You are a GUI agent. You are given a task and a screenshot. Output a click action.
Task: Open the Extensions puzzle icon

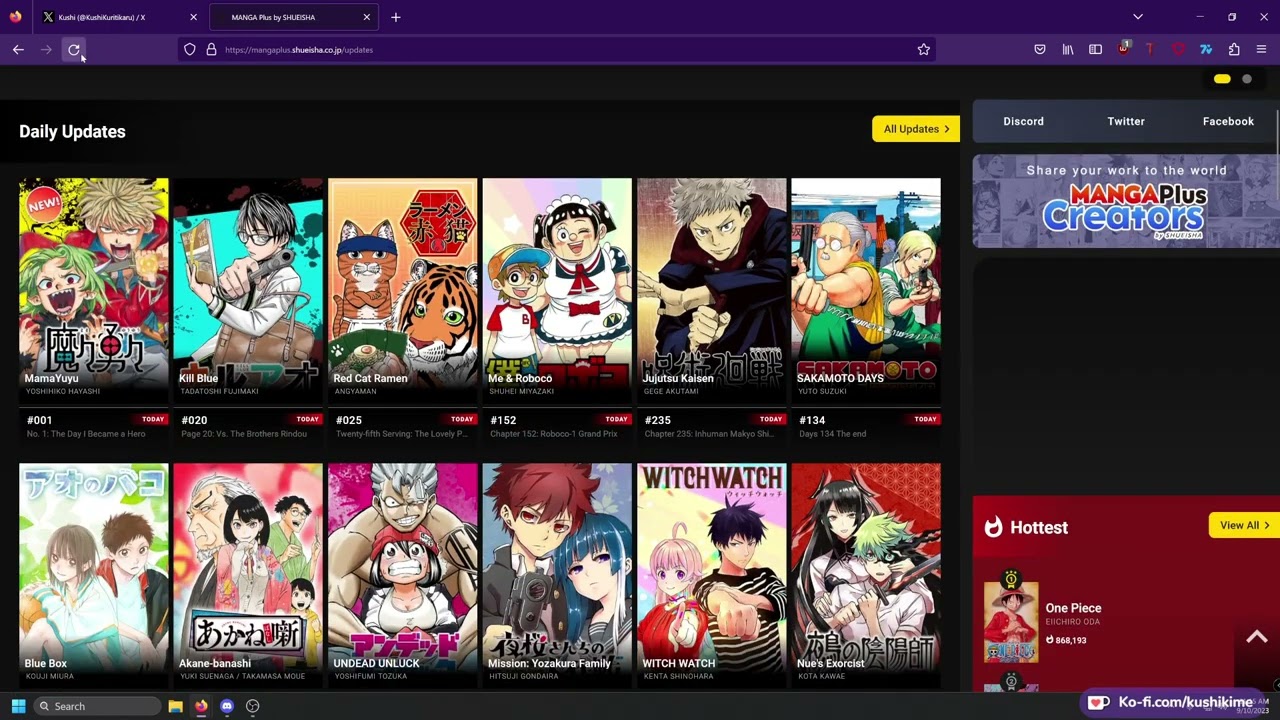click(x=1234, y=49)
